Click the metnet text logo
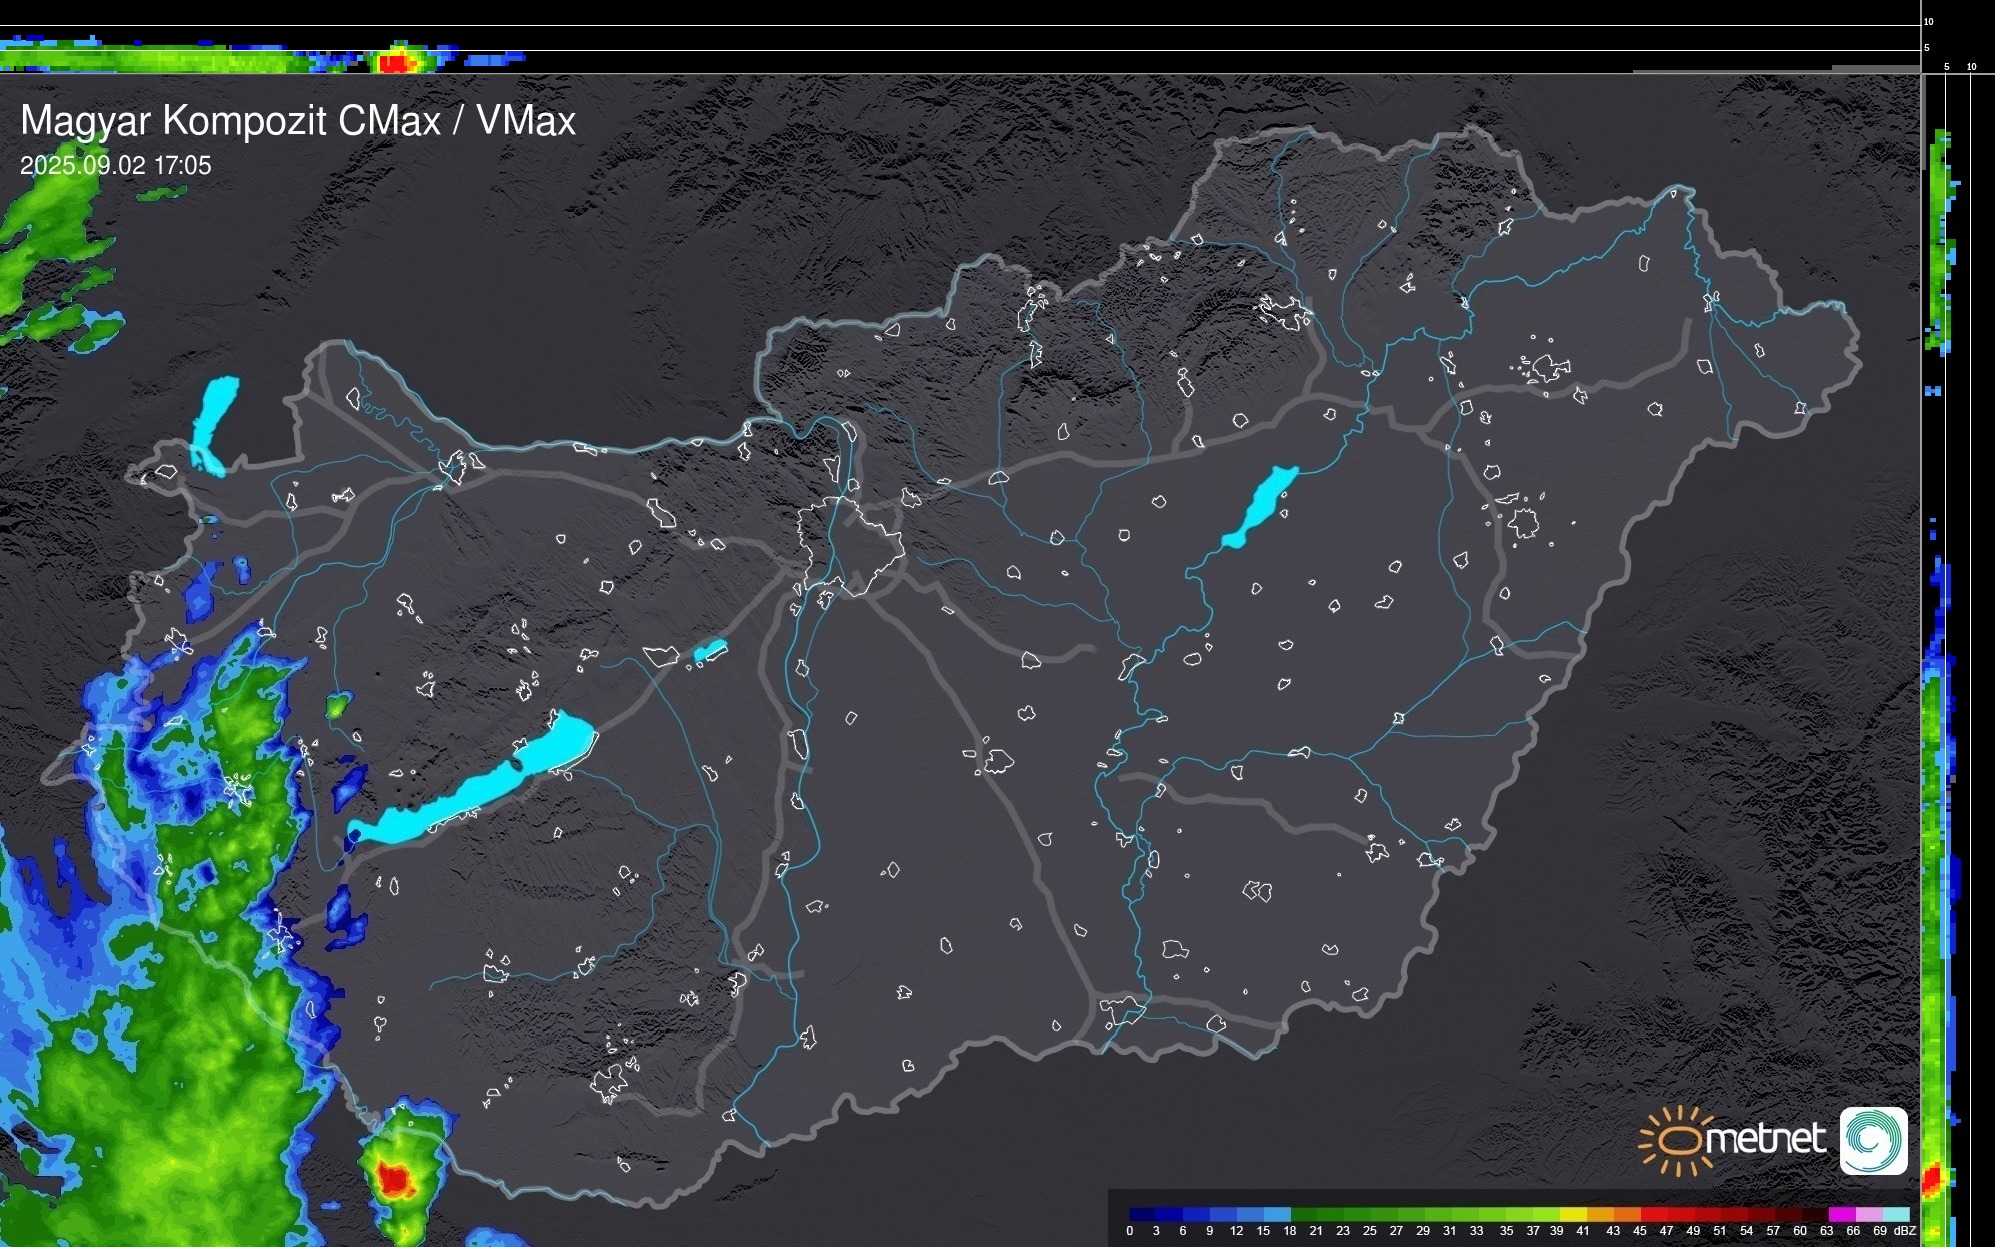 pos(1765,1139)
